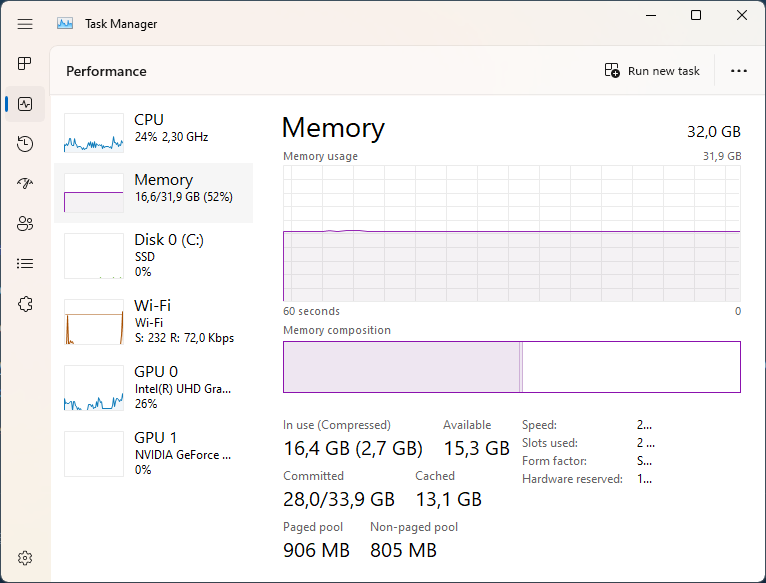The width and height of the screenshot is (766, 583).
Task: Click the Speed label
Action: [x=539, y=425]
